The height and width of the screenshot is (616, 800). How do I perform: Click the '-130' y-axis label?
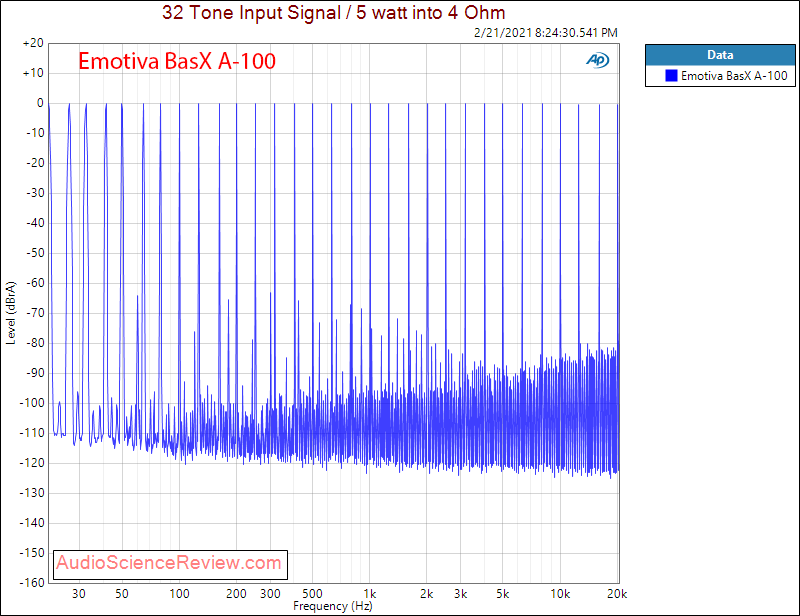point(32,493)
